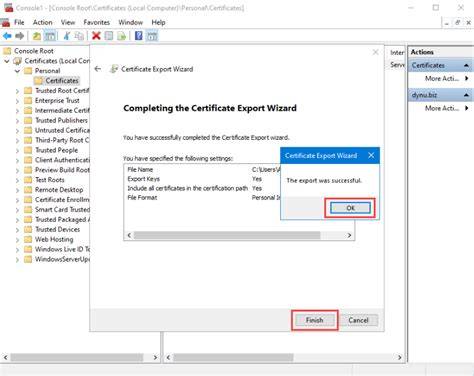This screenshot has height=376, width=474.
Task: Click the Forward arrow in the MMC toolbar
Action: coord(20,36)
